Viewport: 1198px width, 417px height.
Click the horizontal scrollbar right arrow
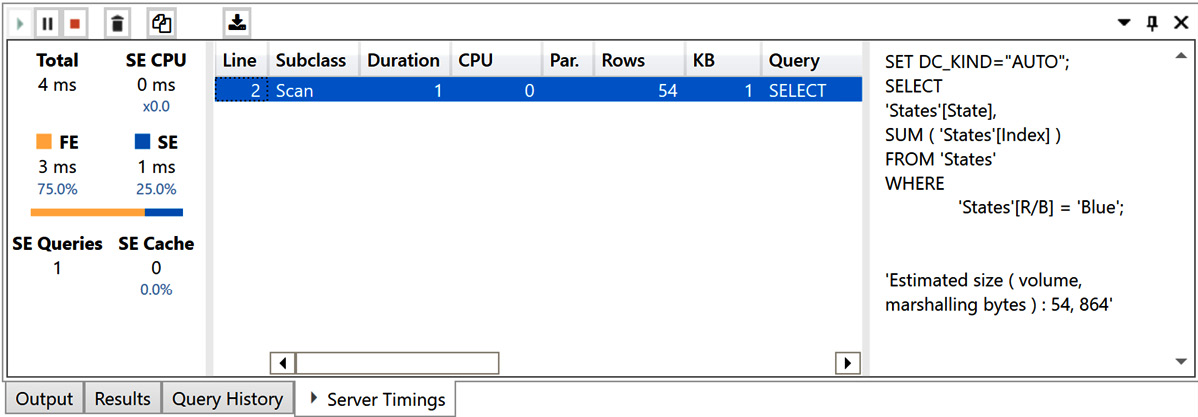tap(849, 362)
